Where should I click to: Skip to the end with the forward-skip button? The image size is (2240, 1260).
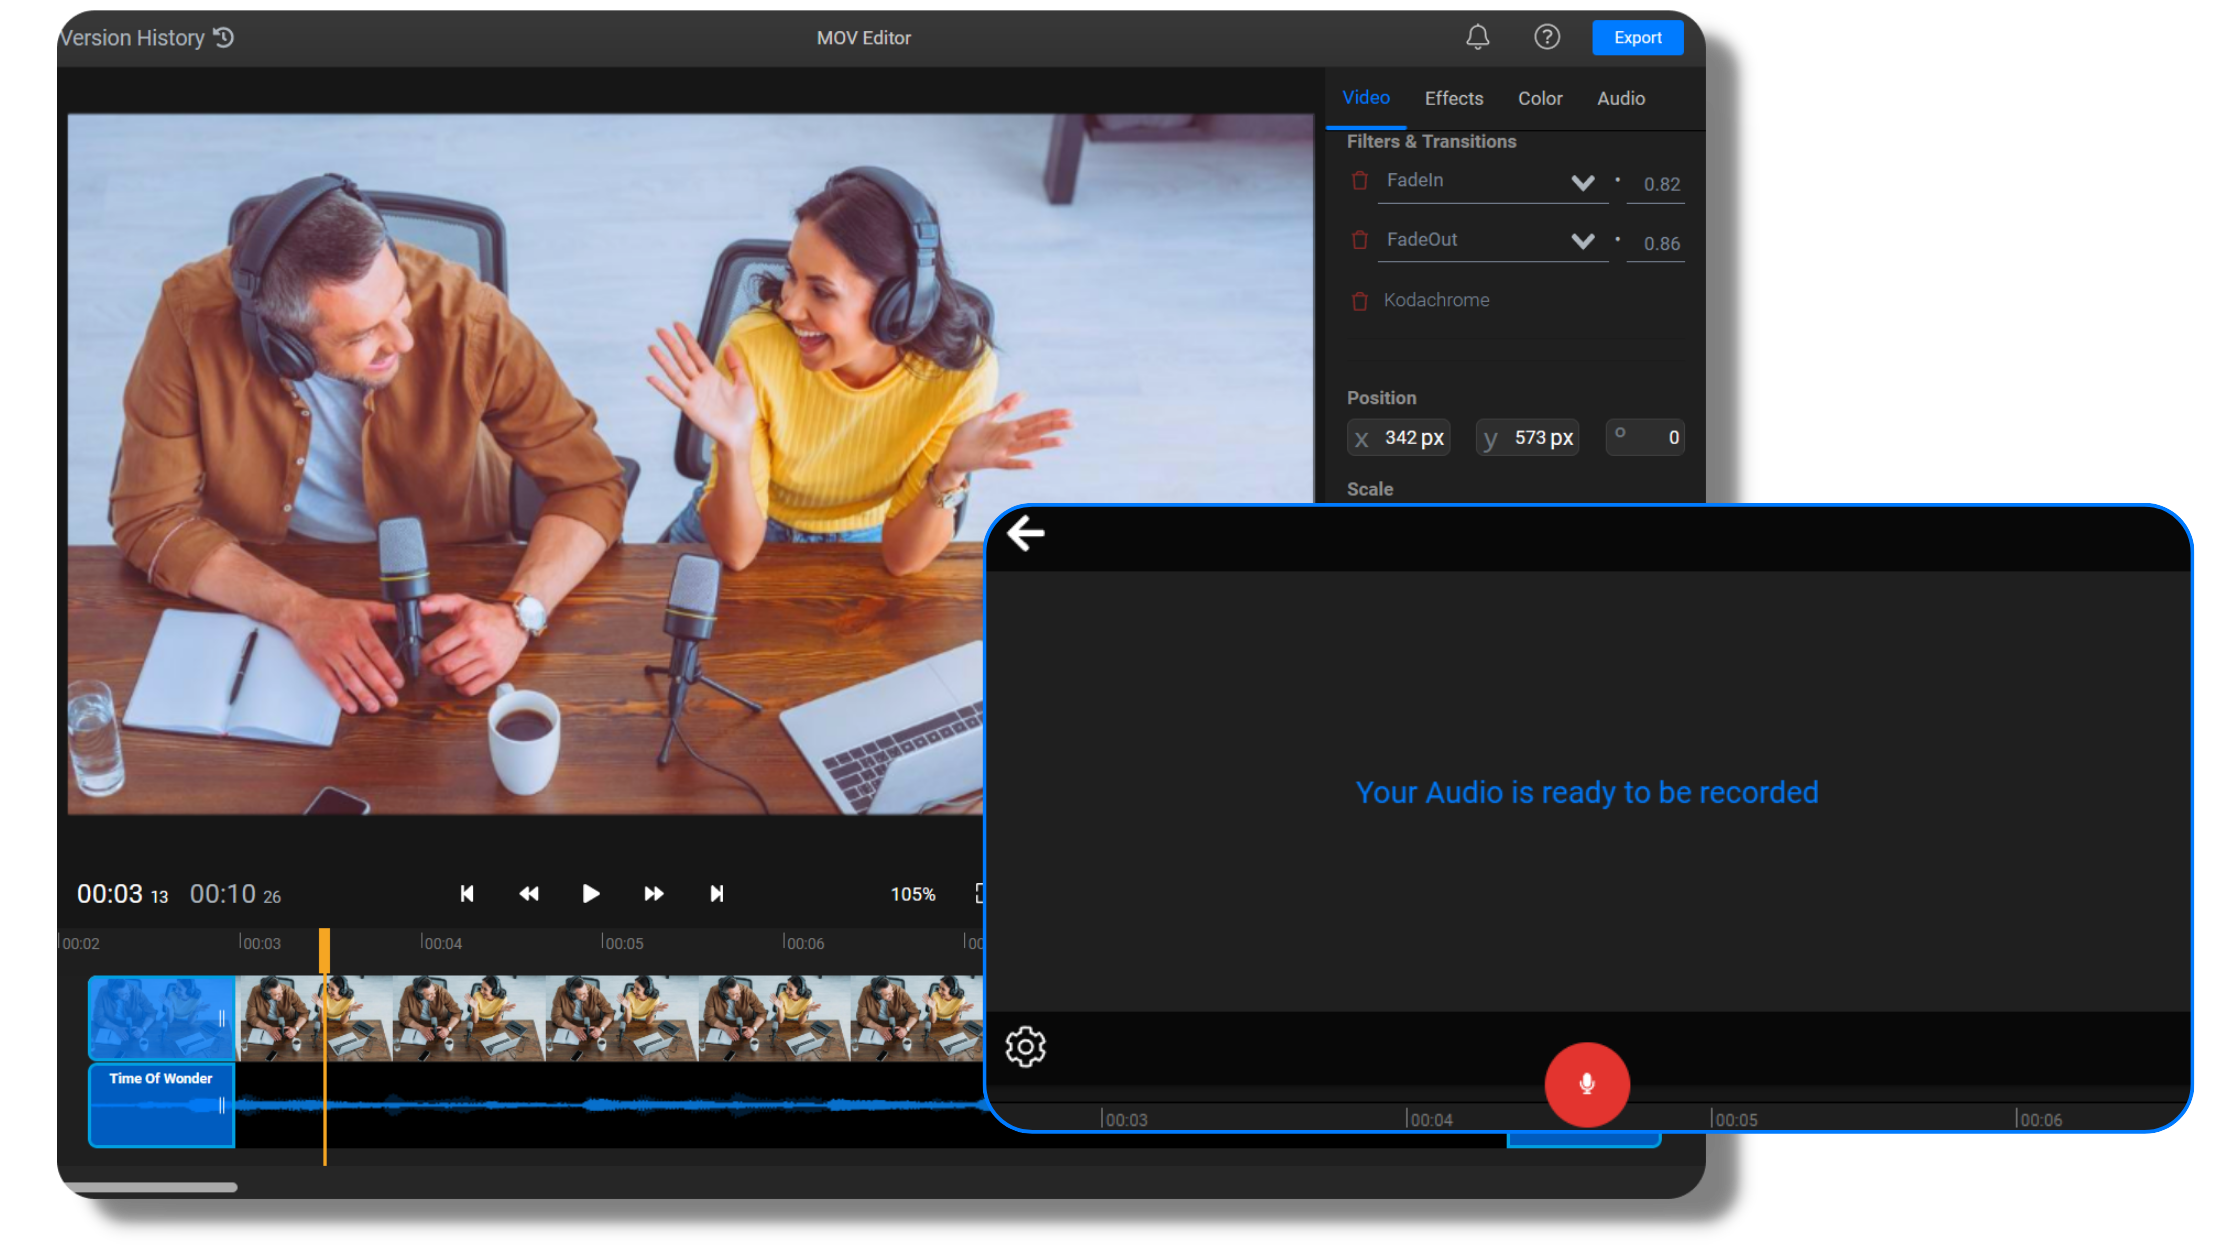pyautogui.click(x=716, y=894)
